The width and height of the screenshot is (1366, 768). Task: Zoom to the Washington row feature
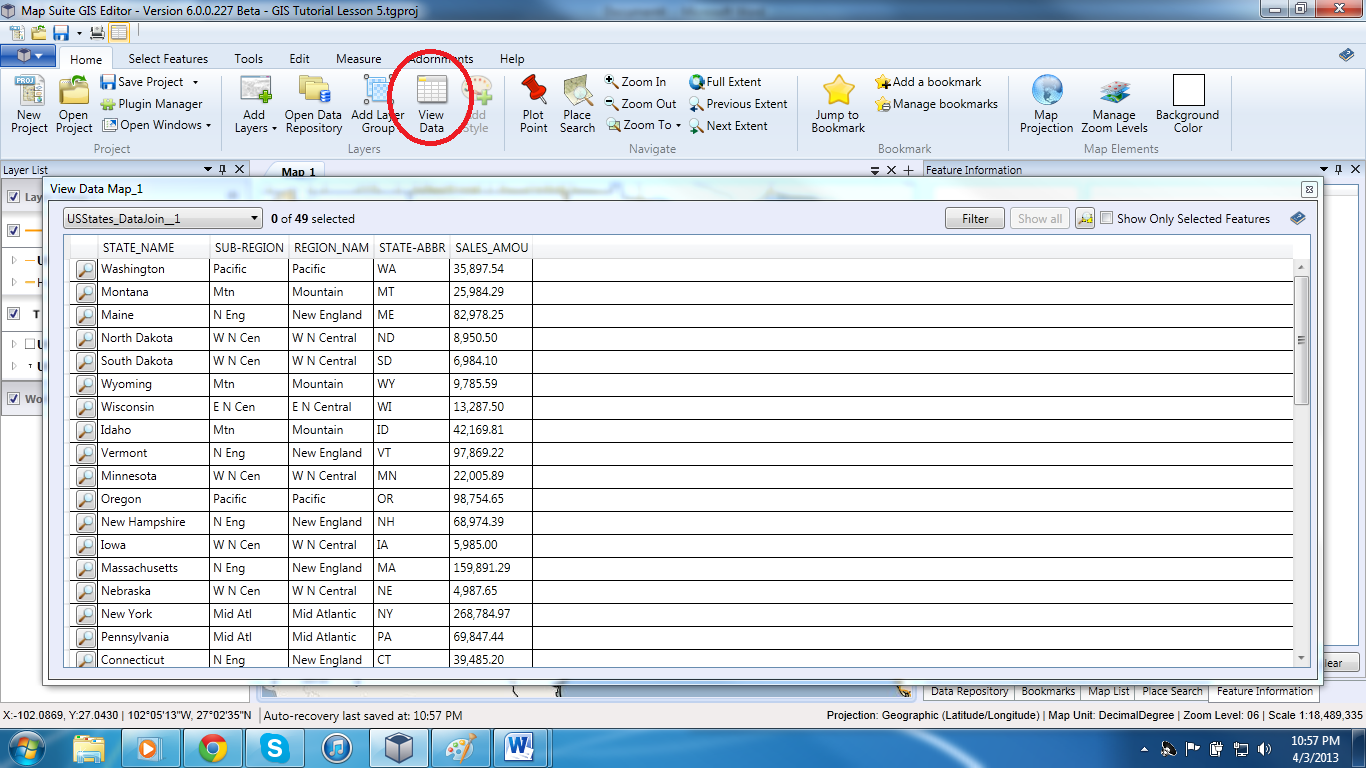point(86,270)
